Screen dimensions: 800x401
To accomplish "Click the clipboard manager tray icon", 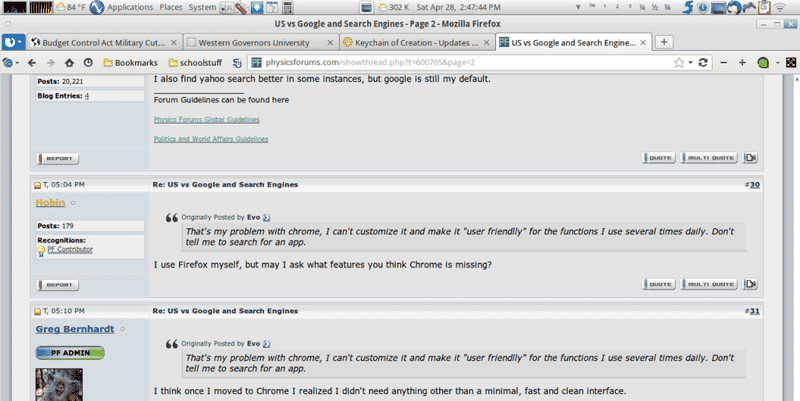I will click(764, 7).
